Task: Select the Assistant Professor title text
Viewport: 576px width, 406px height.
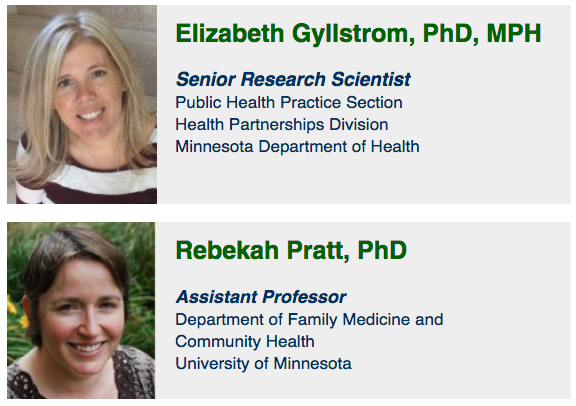Action: 261,297
